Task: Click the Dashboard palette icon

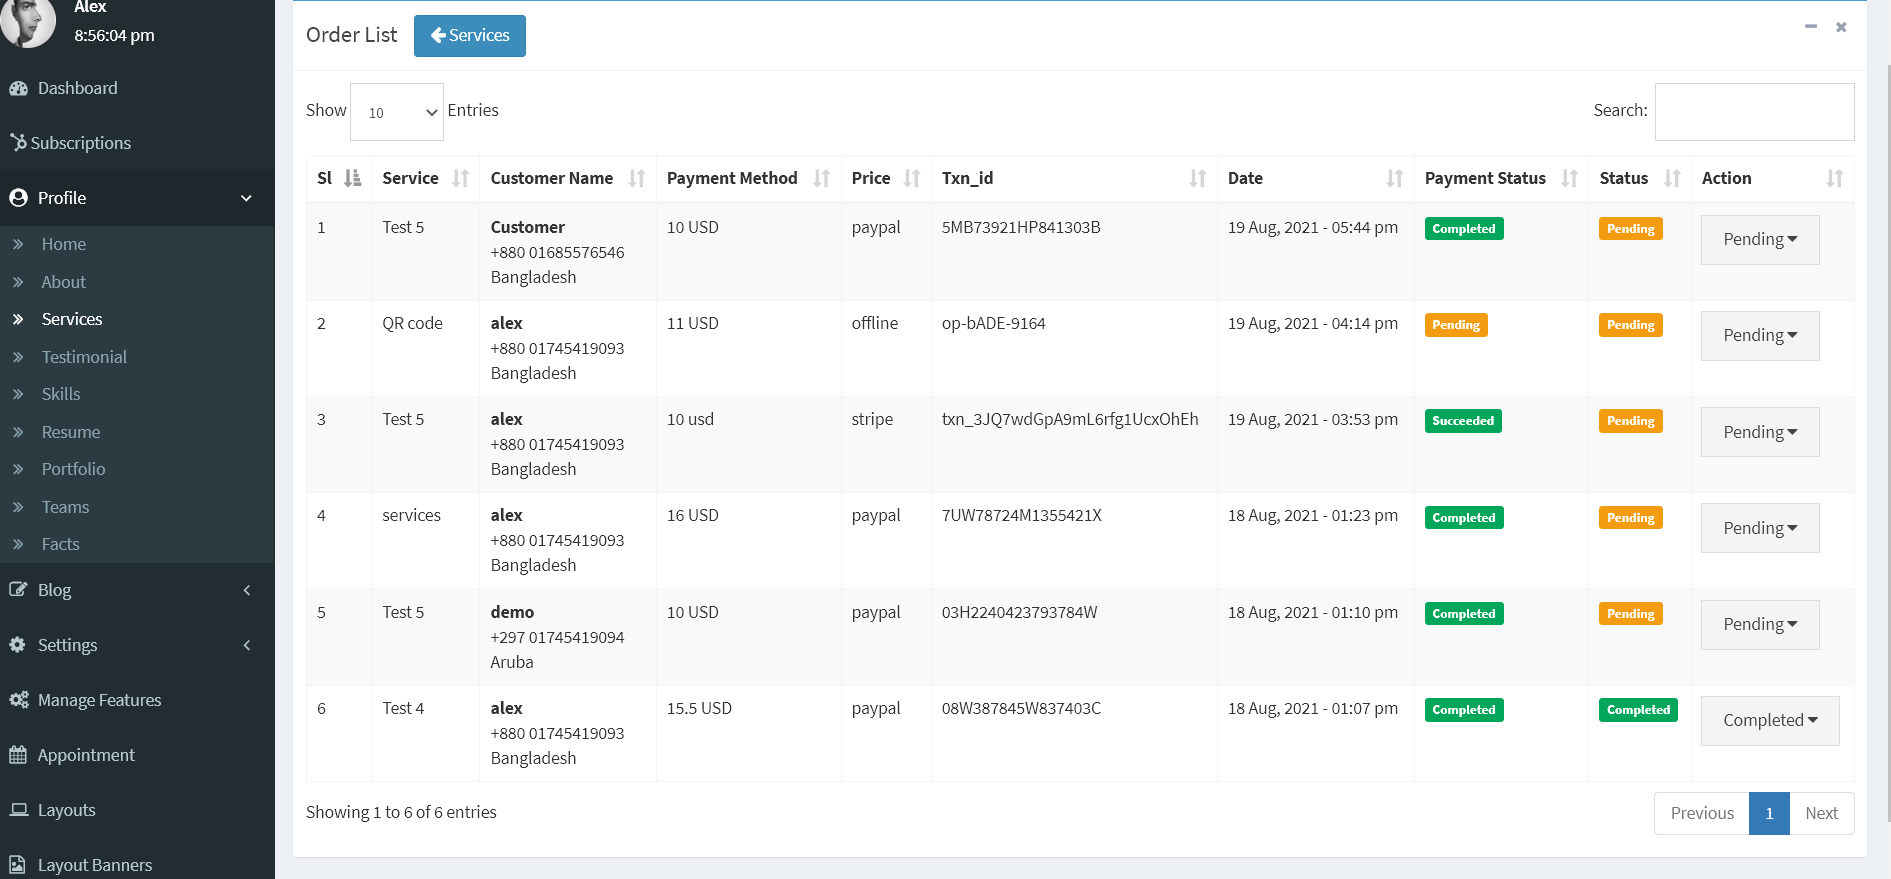Action: [x=18, y=88]
